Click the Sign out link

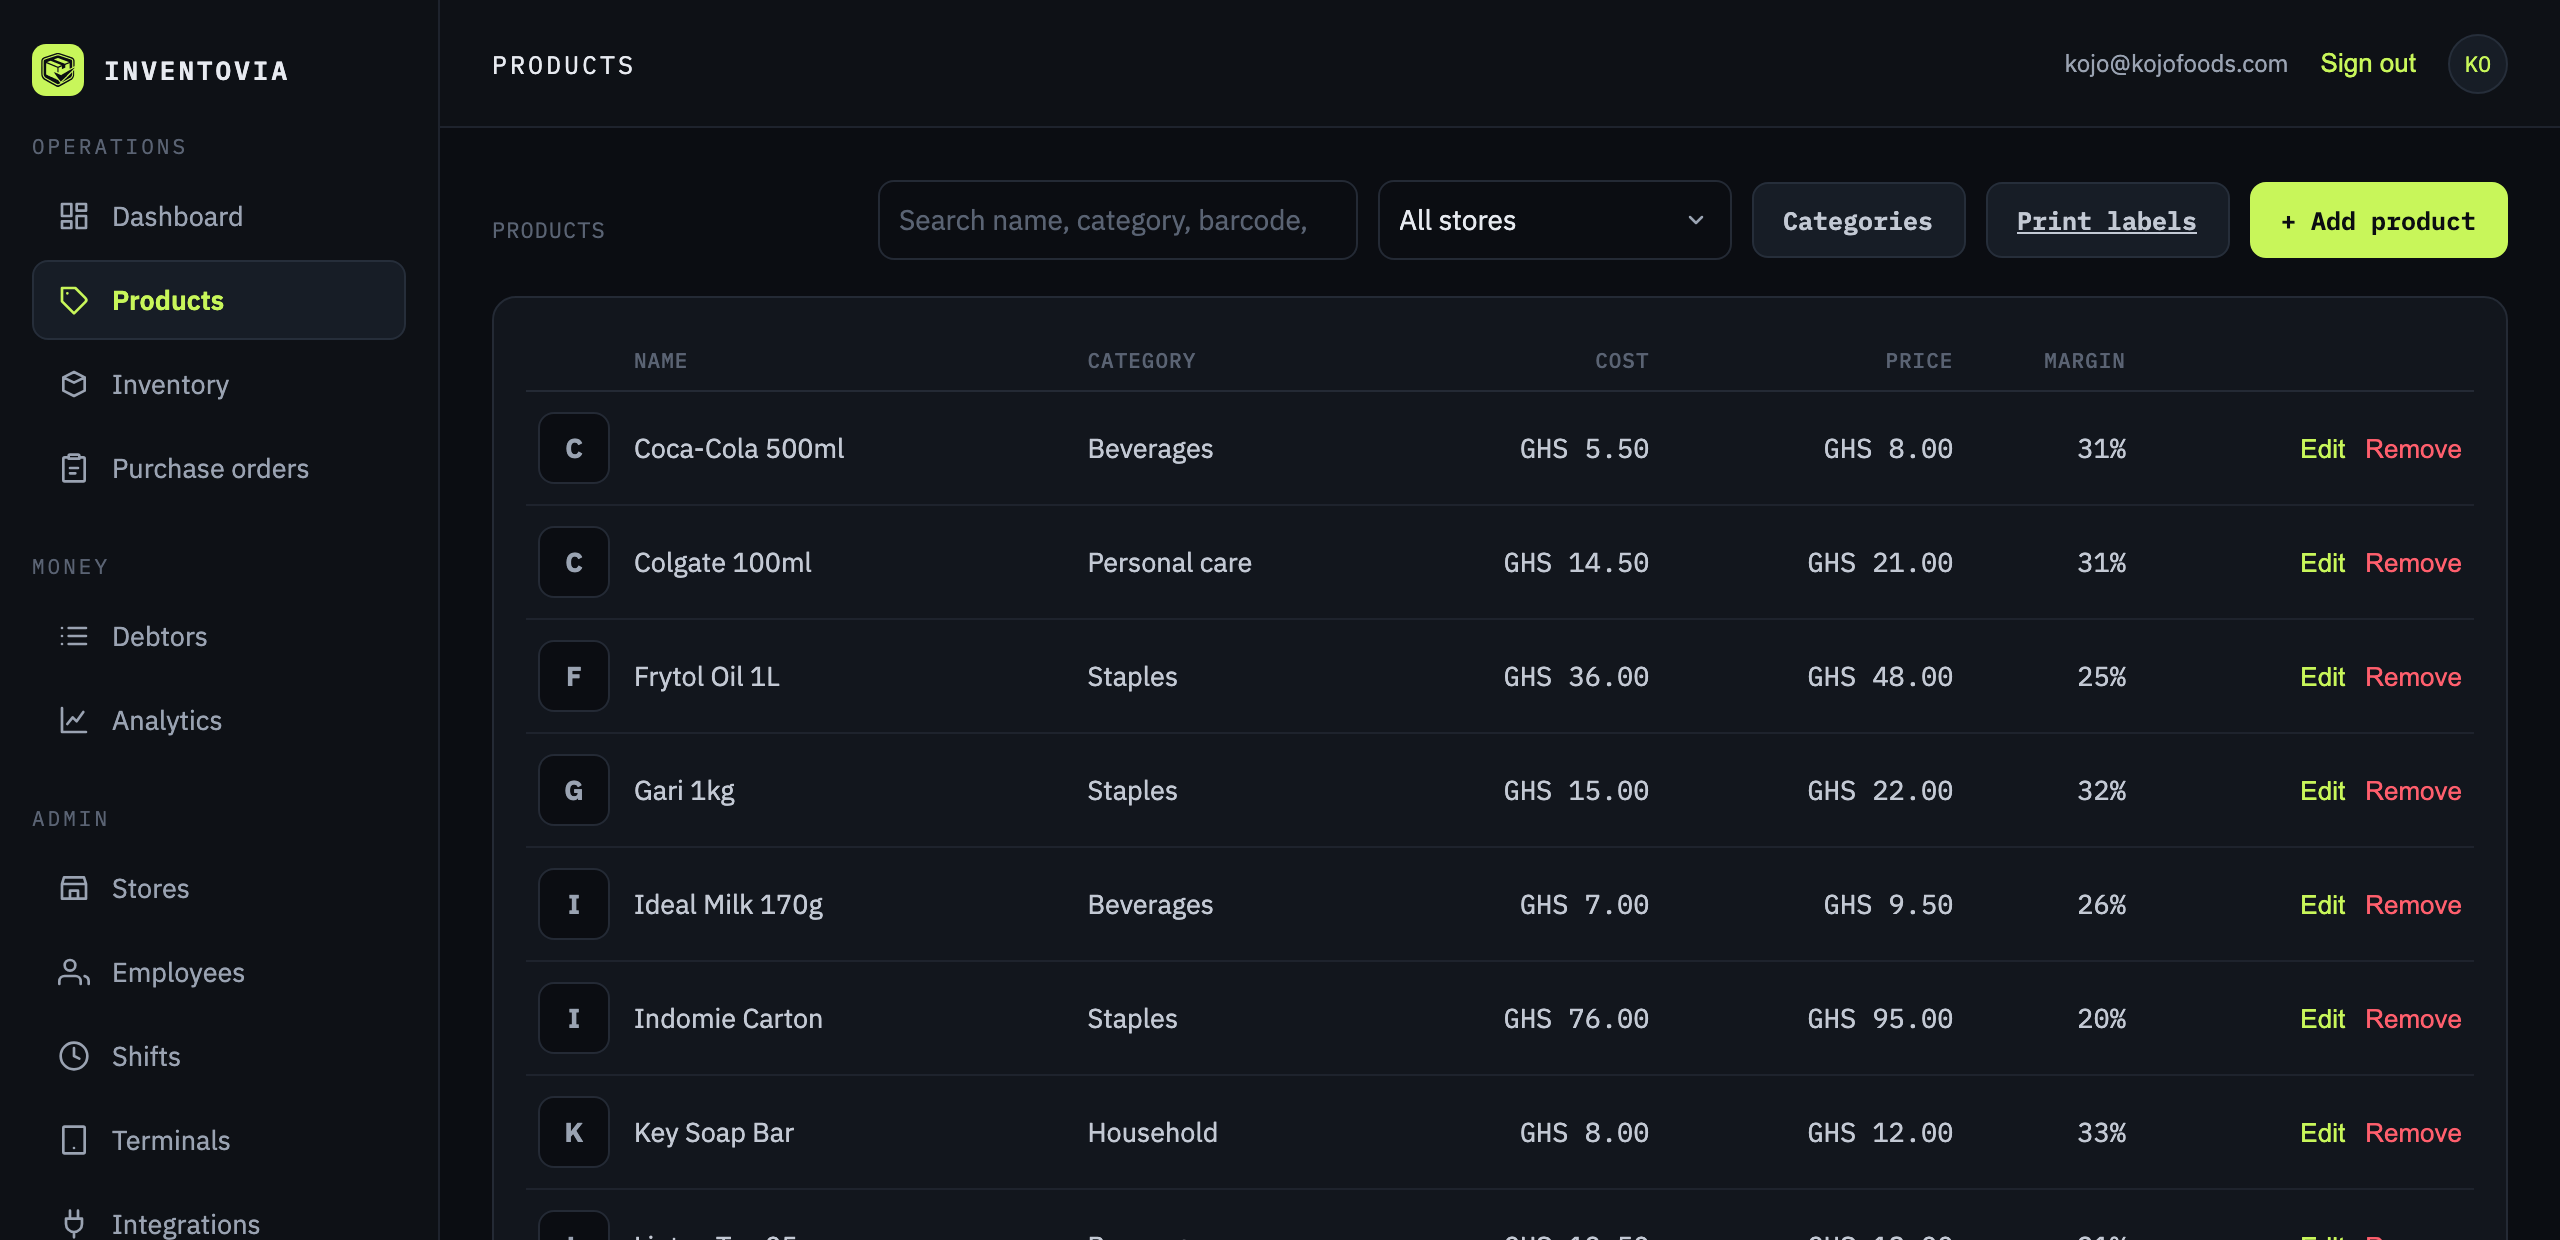tap(2368, 64)
